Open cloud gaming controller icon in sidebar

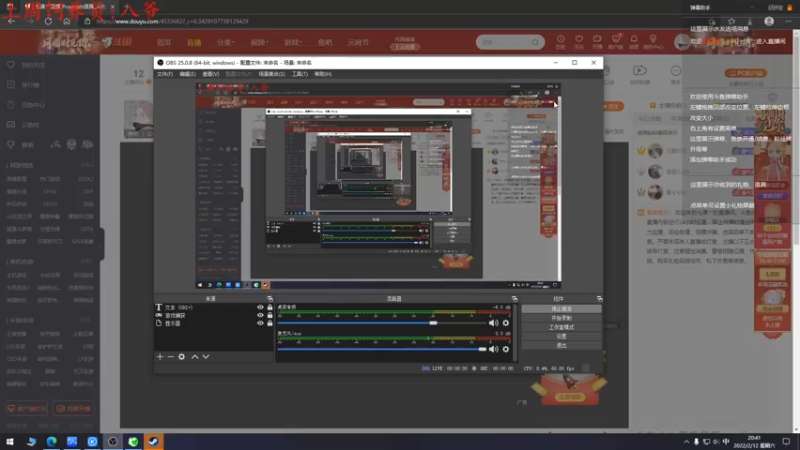pyautogui.click(x=11, y=124)
